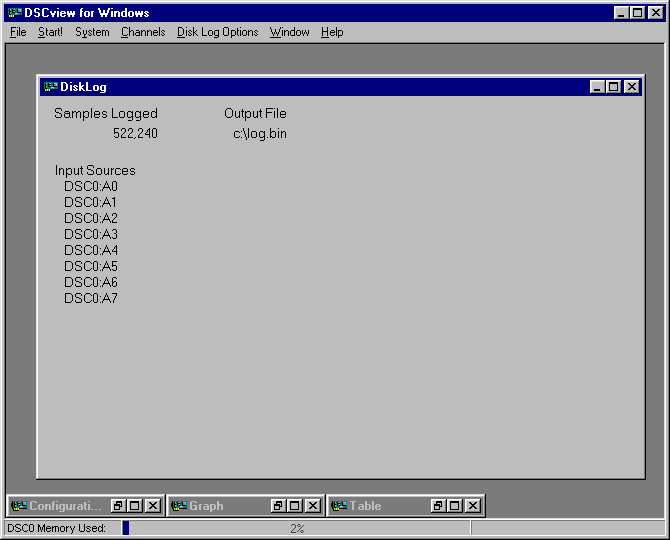Image resolution: width=670 pixels, height=540 pixels.
Task: Minimize the DSCview main window
Action: (621, 13)
